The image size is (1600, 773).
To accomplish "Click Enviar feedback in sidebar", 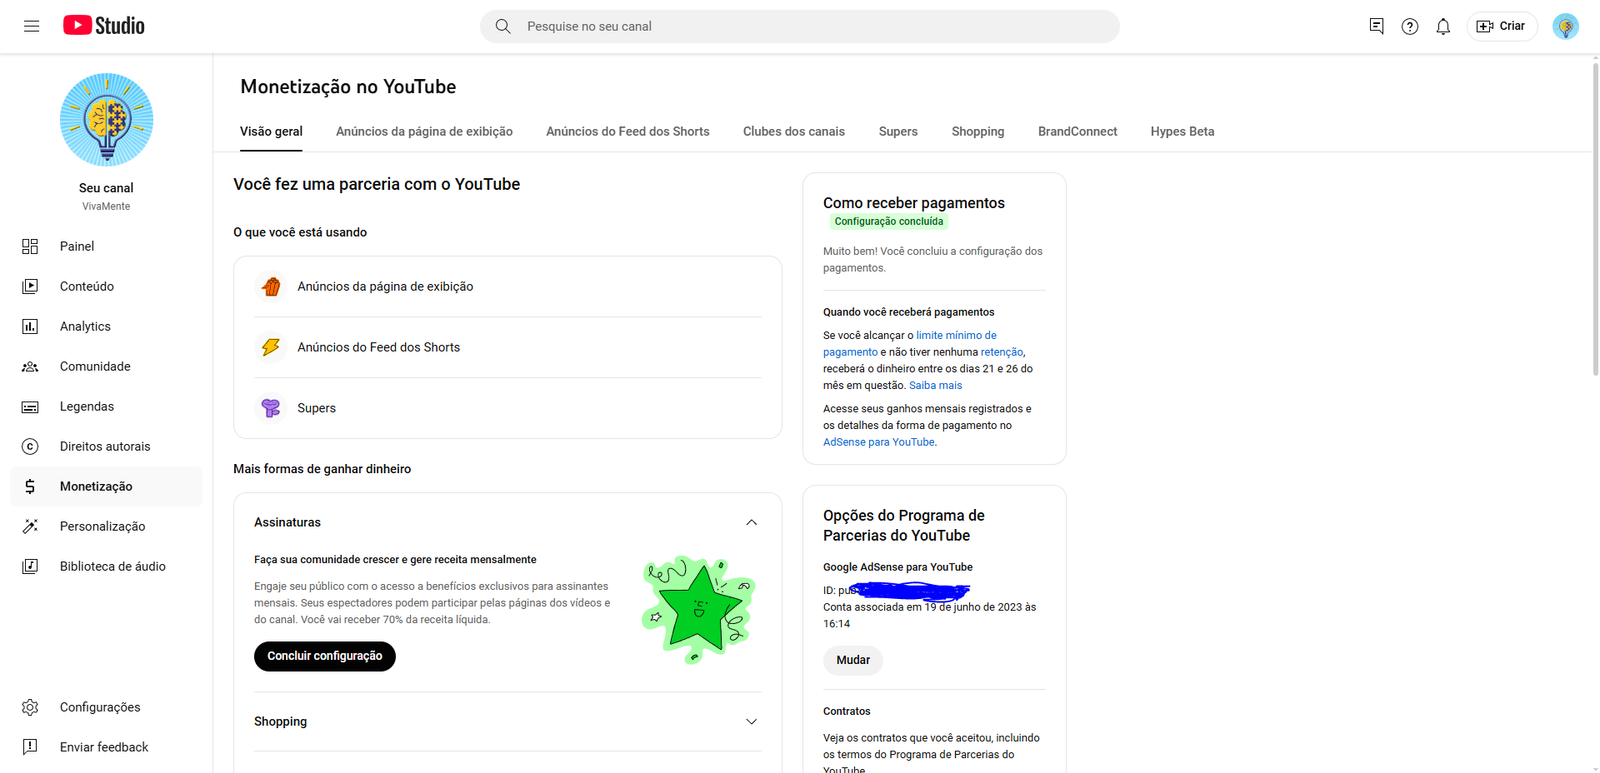I will pyautogui.click(x=106, y=747).
